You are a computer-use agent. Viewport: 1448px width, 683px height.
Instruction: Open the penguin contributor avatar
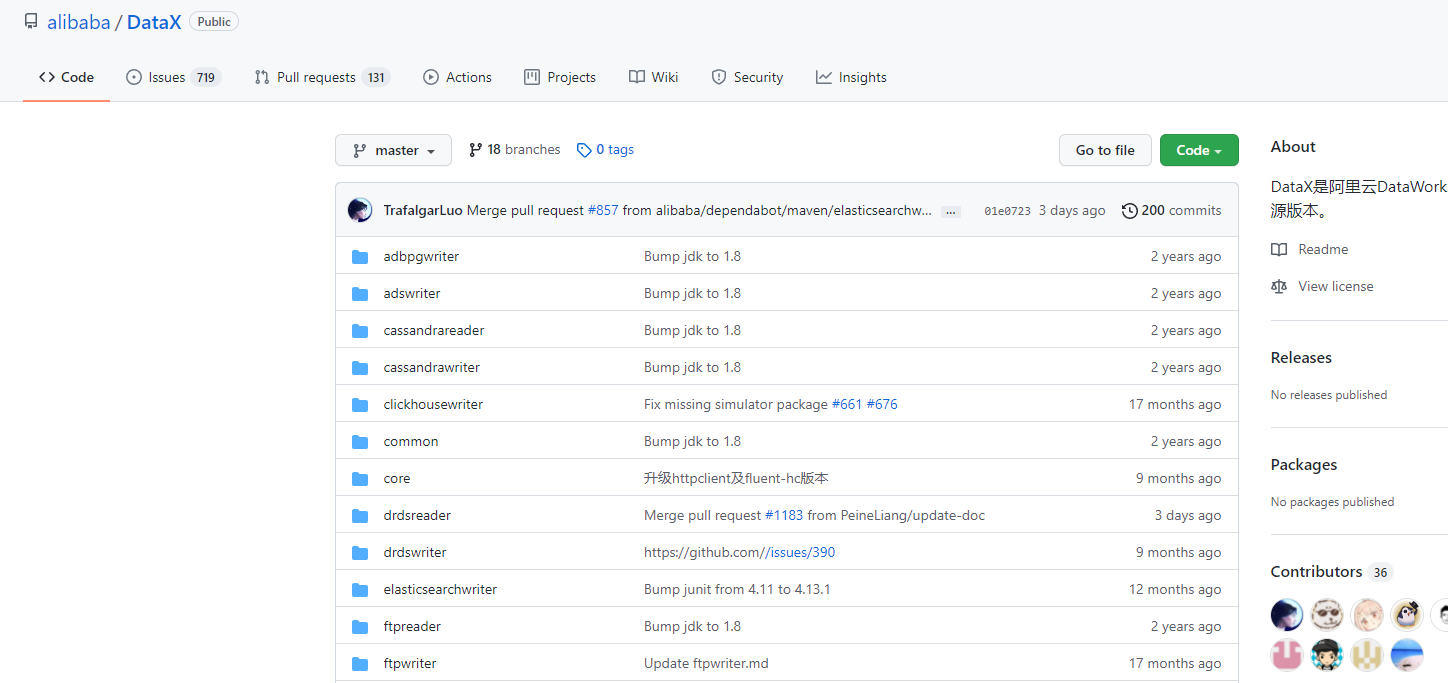[x=1407, y=614]
